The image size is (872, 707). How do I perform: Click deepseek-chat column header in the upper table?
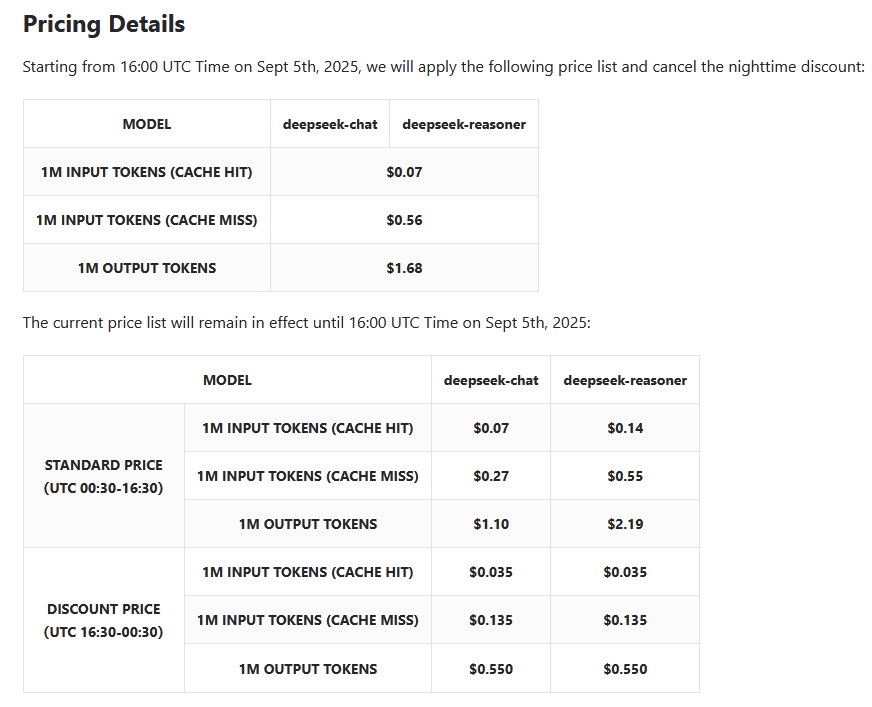pos(330,124)
